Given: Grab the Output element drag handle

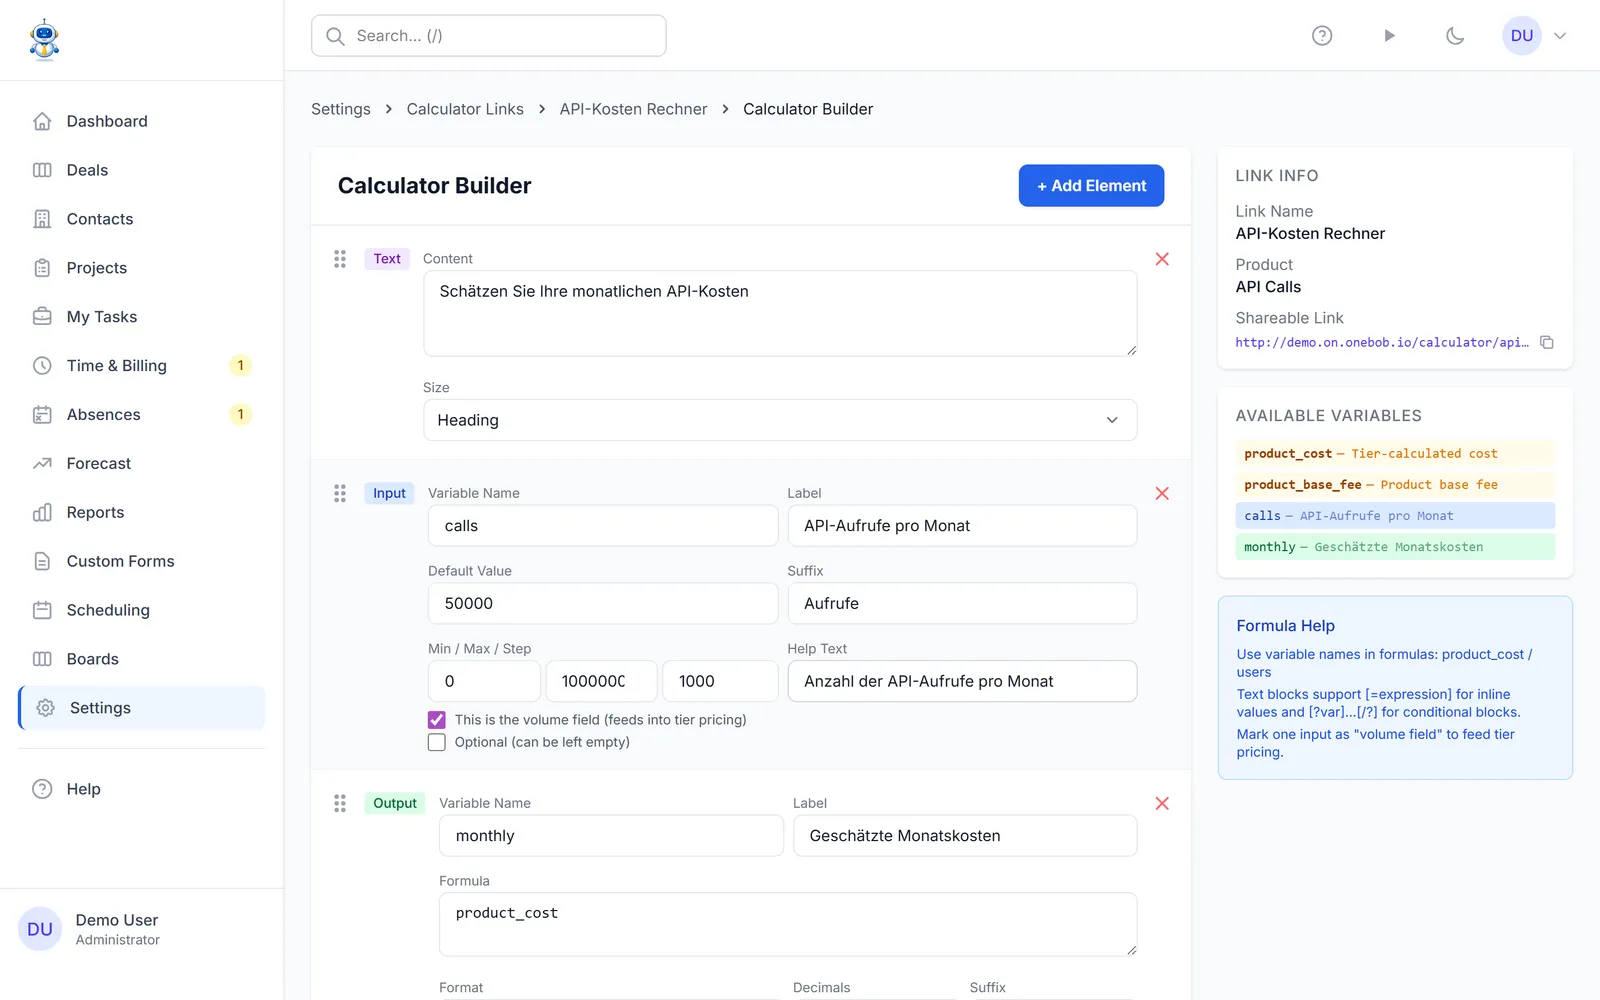Looking at the screenshot, I should (x=340, y=803).
